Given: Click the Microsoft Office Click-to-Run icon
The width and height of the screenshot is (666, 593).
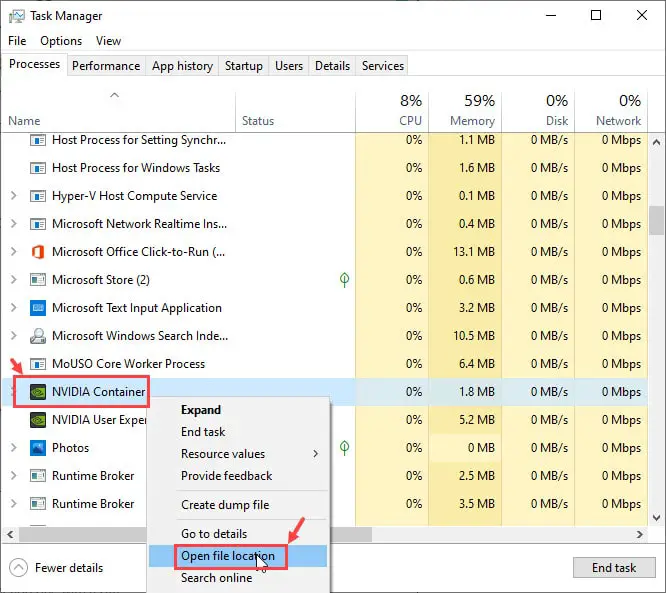Looking at the screenshot, I should click(x=38, y=252).
